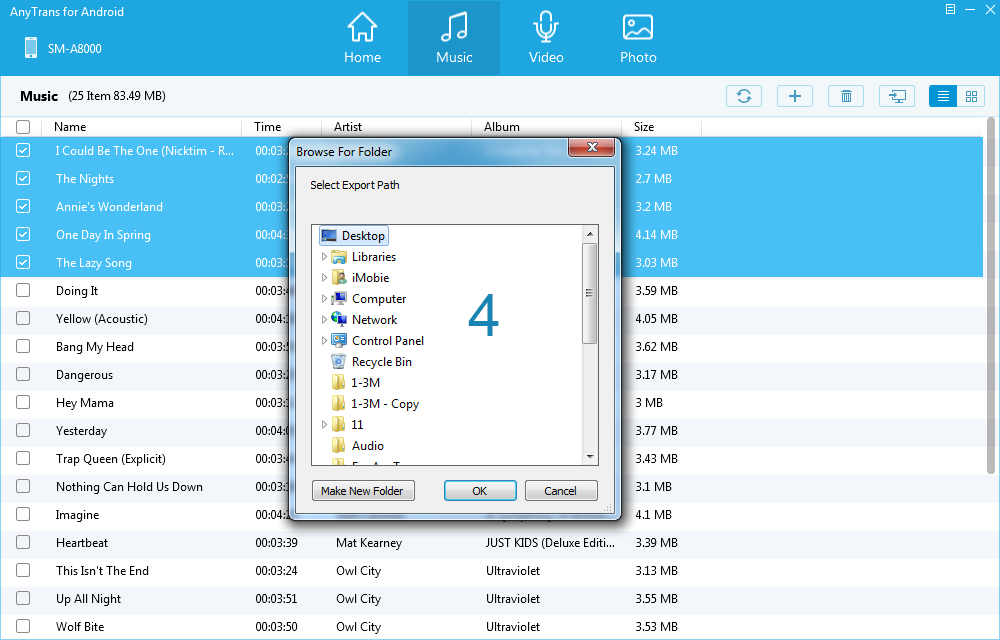
Task: Open the AnyTrans window menu icon
Action: [x=950, y=9]
